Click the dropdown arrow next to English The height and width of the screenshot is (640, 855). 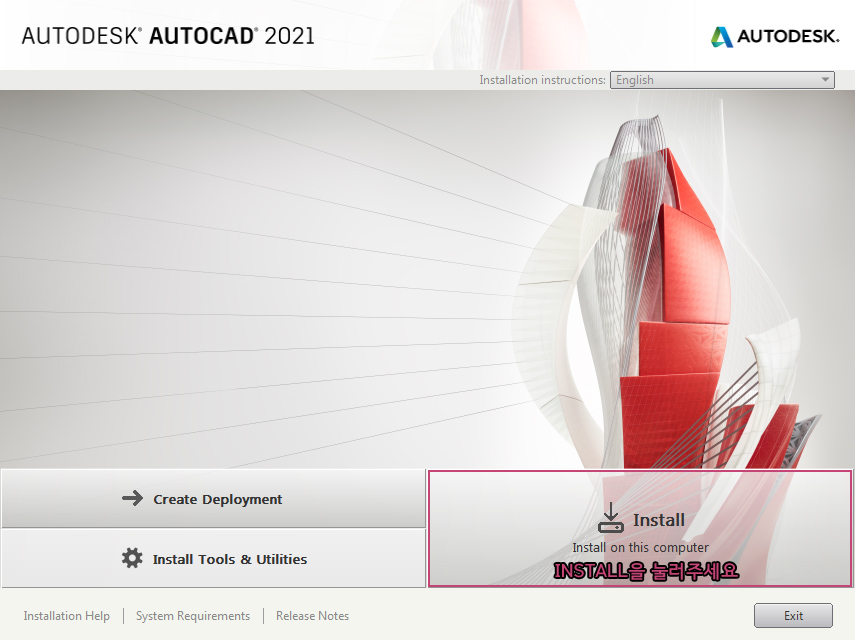point(825,80)
